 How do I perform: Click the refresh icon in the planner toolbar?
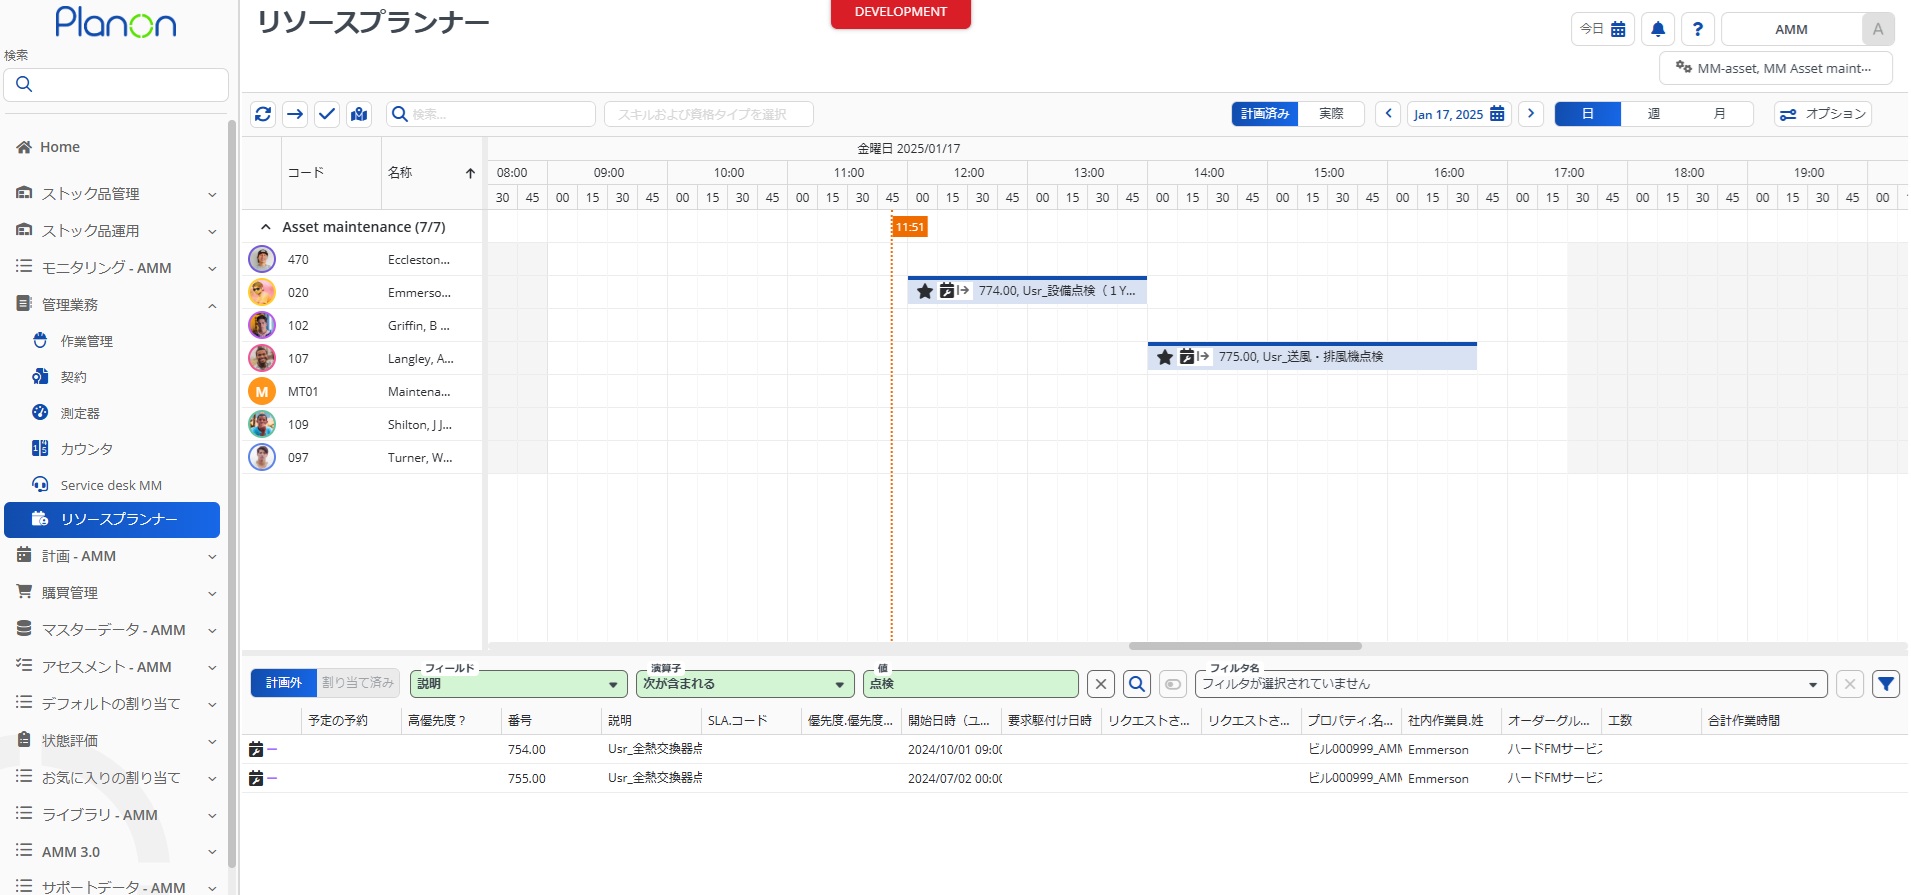[x=263, y=114]
